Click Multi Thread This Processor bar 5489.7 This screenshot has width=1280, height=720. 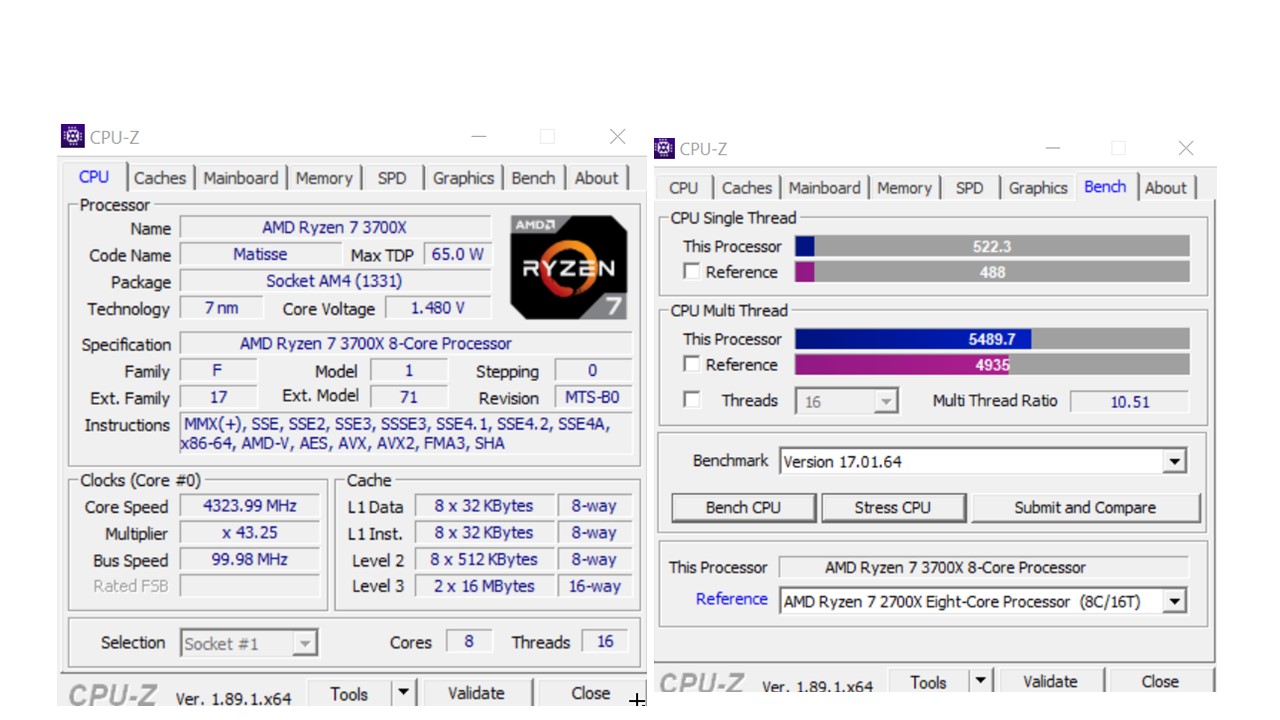pyautogui.click(x=992, y=339)
